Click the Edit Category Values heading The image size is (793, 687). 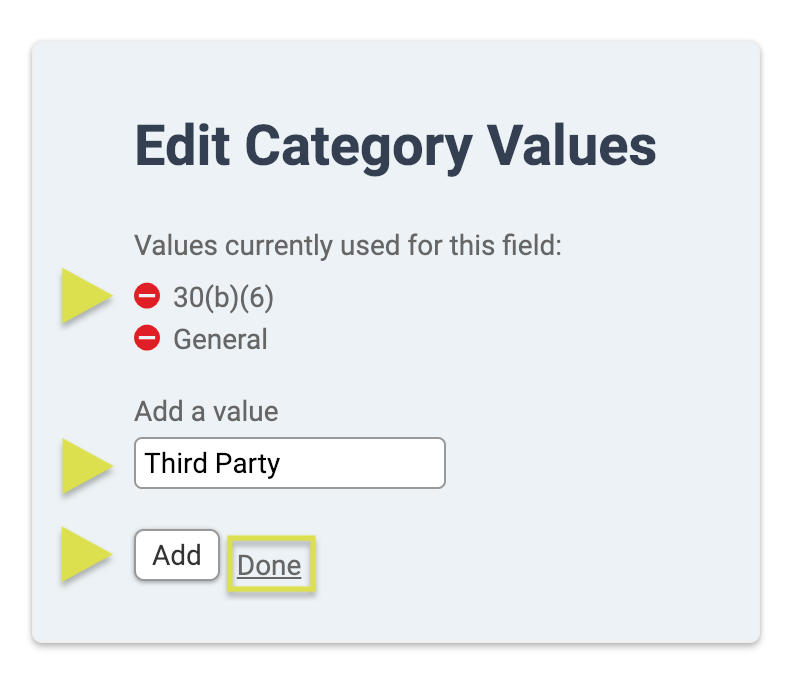click(395, 146)
